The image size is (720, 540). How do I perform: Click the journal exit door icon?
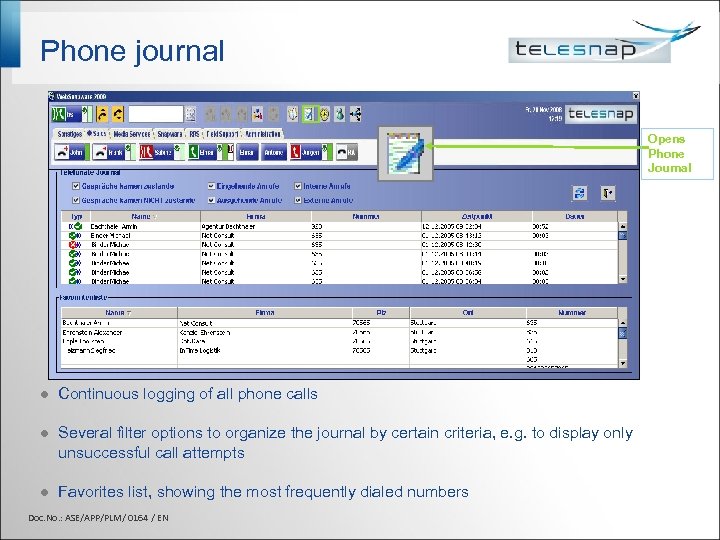[608, 193]
